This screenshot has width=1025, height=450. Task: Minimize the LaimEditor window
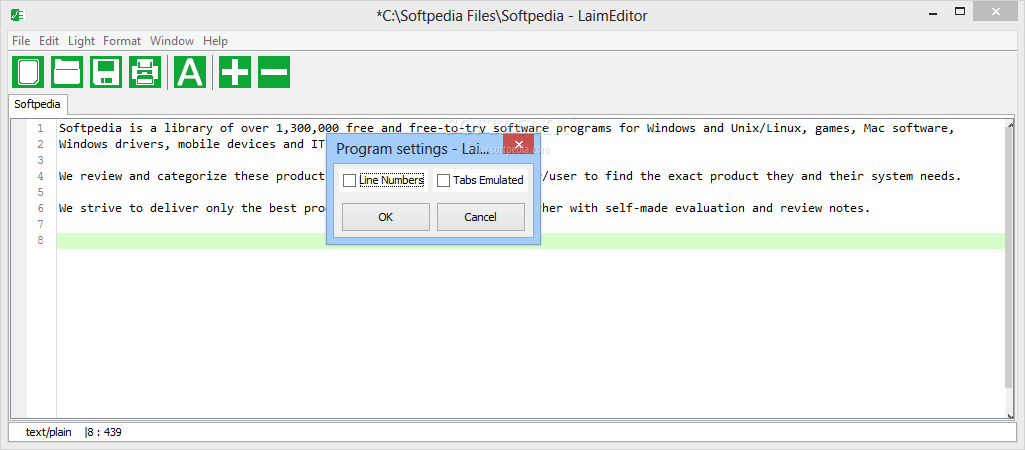(932, 12)
